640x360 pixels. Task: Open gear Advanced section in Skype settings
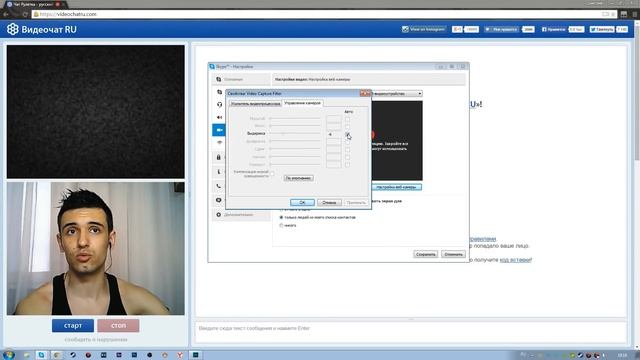[241, 215]
